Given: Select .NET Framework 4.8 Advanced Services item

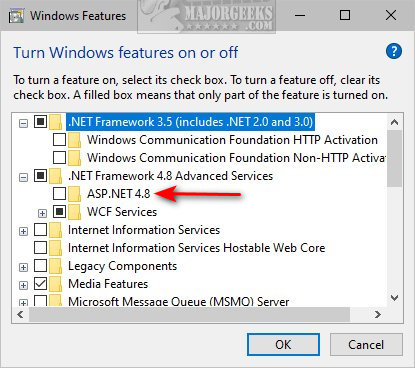Looking at the screenshot, I should (x=170, y=176).
